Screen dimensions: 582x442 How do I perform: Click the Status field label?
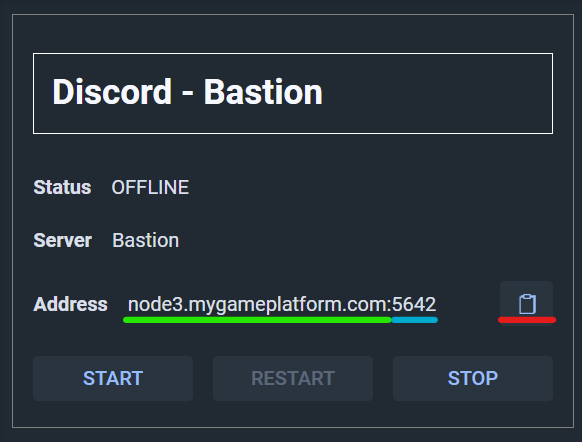click(62, 187)
